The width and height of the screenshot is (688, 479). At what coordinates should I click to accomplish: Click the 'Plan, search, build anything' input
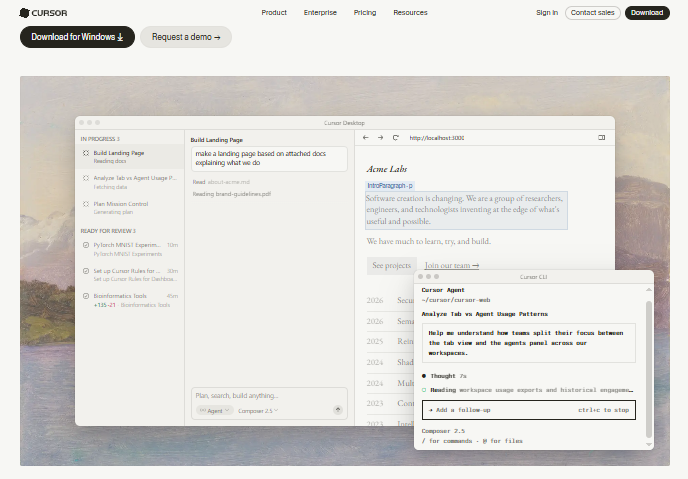pyautogui.click(x=269, y=396)
